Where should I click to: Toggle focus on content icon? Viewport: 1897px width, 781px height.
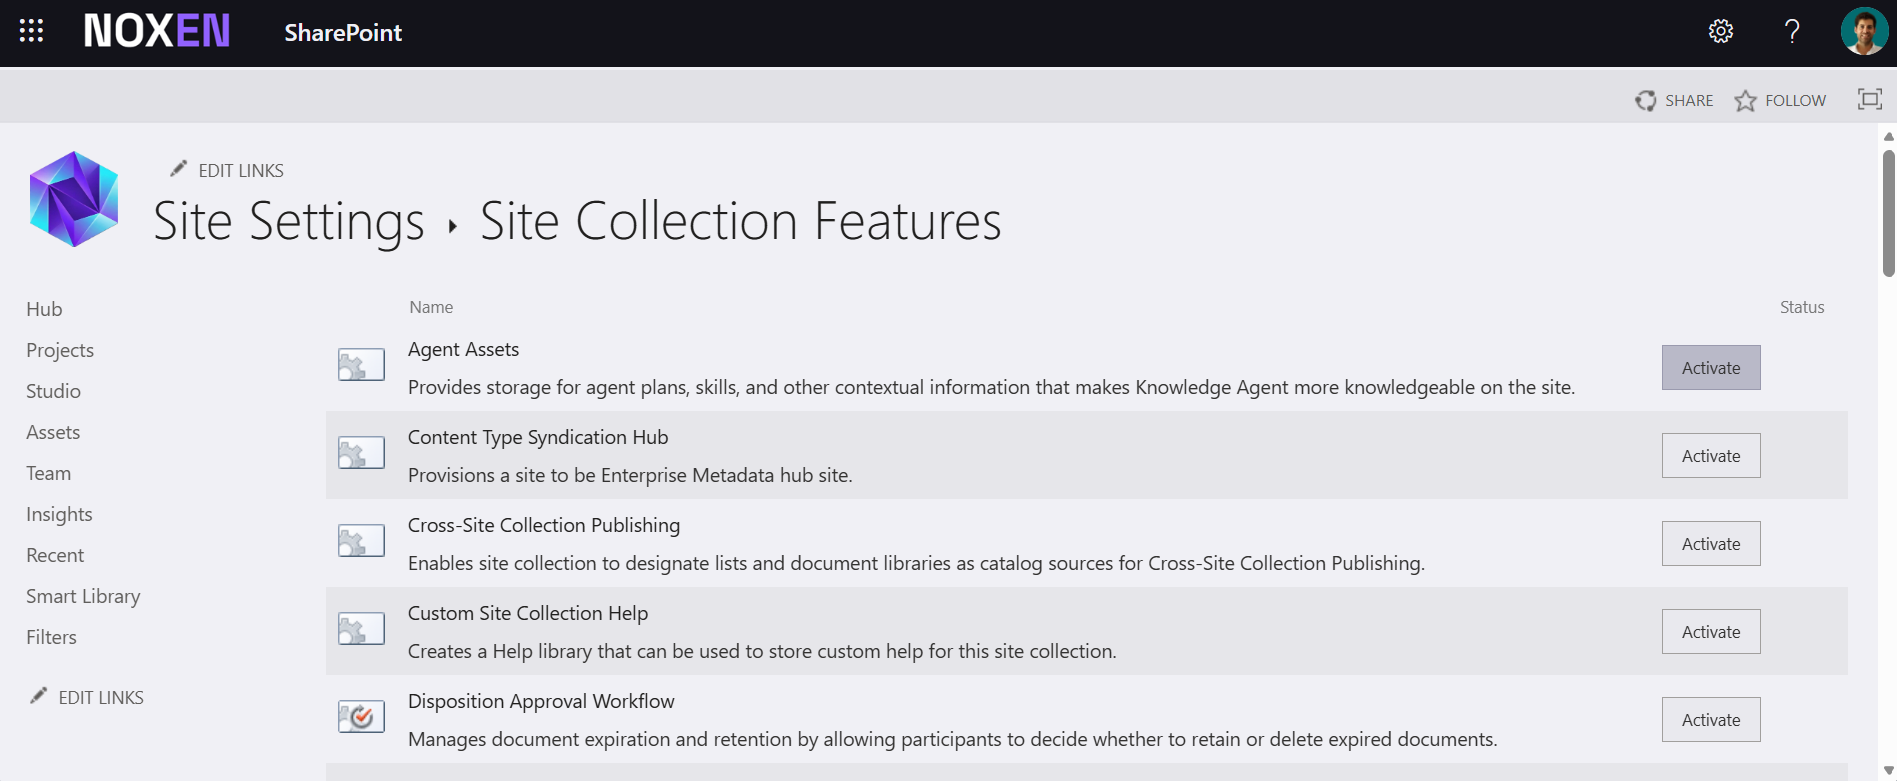pos(1869,99)
